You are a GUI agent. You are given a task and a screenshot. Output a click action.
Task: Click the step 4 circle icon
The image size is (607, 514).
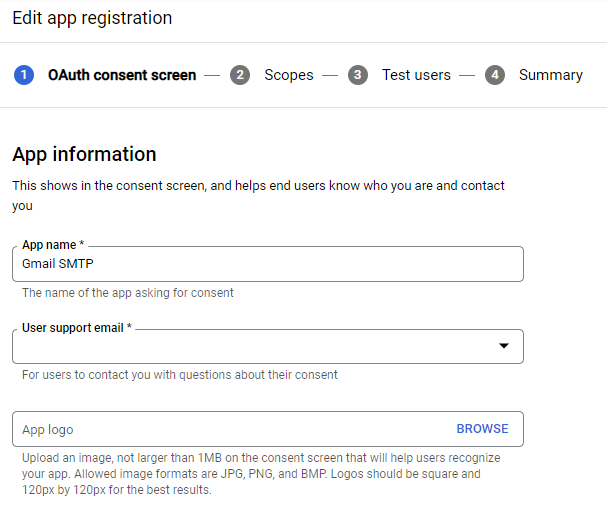495,75
